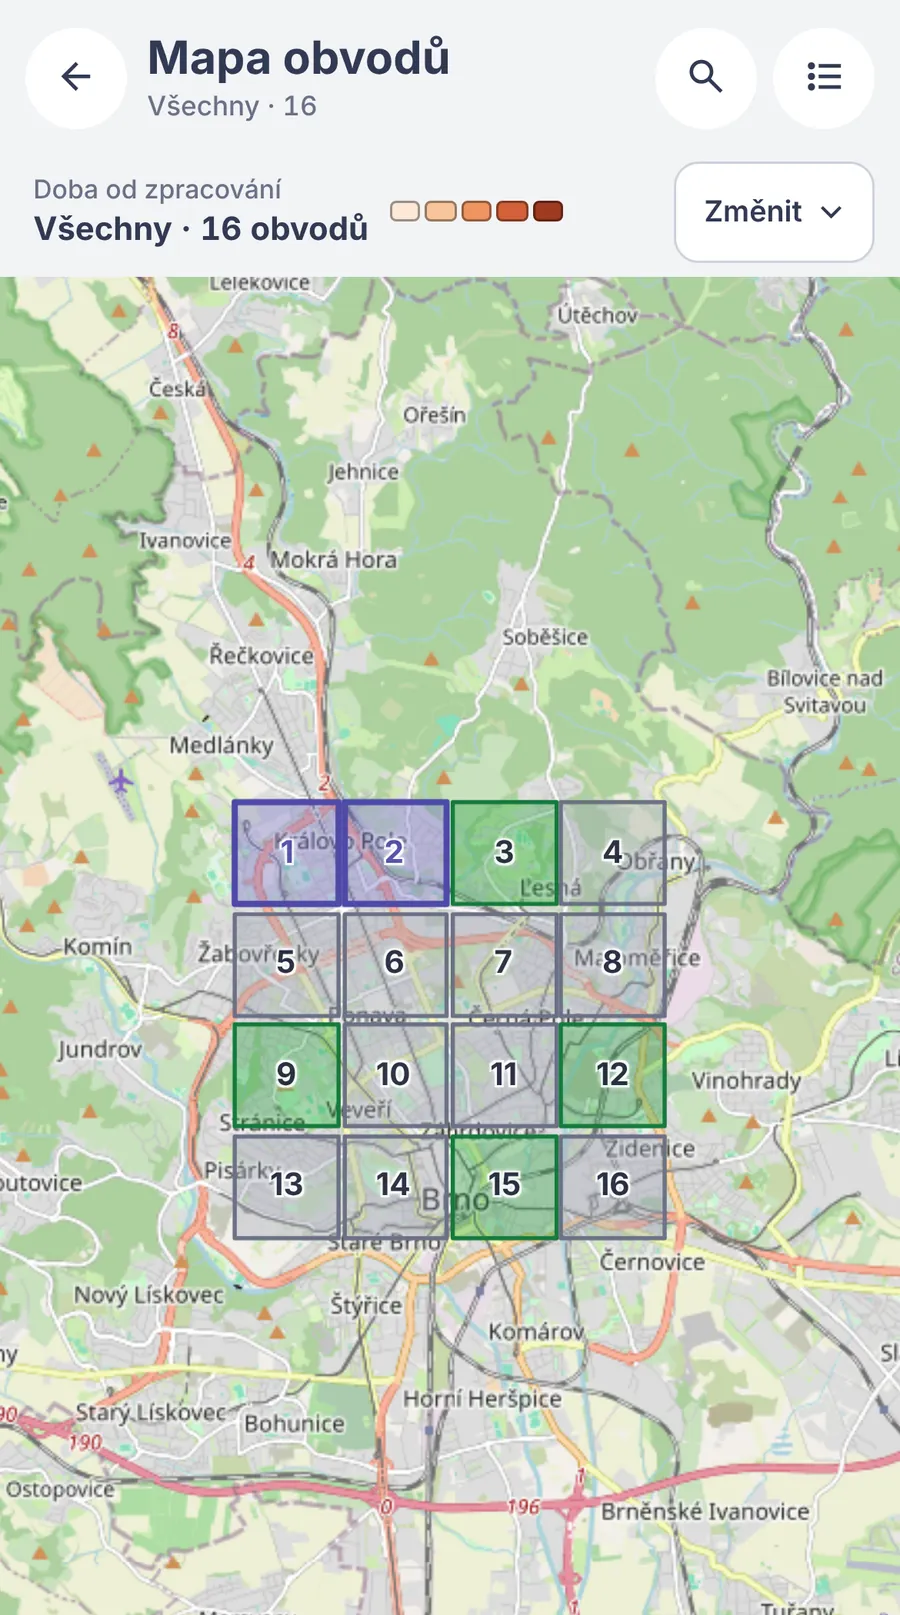Viewport: 900px width, 1615px height.
Task: Select district 16 near Židenice
Action: 613,1186
